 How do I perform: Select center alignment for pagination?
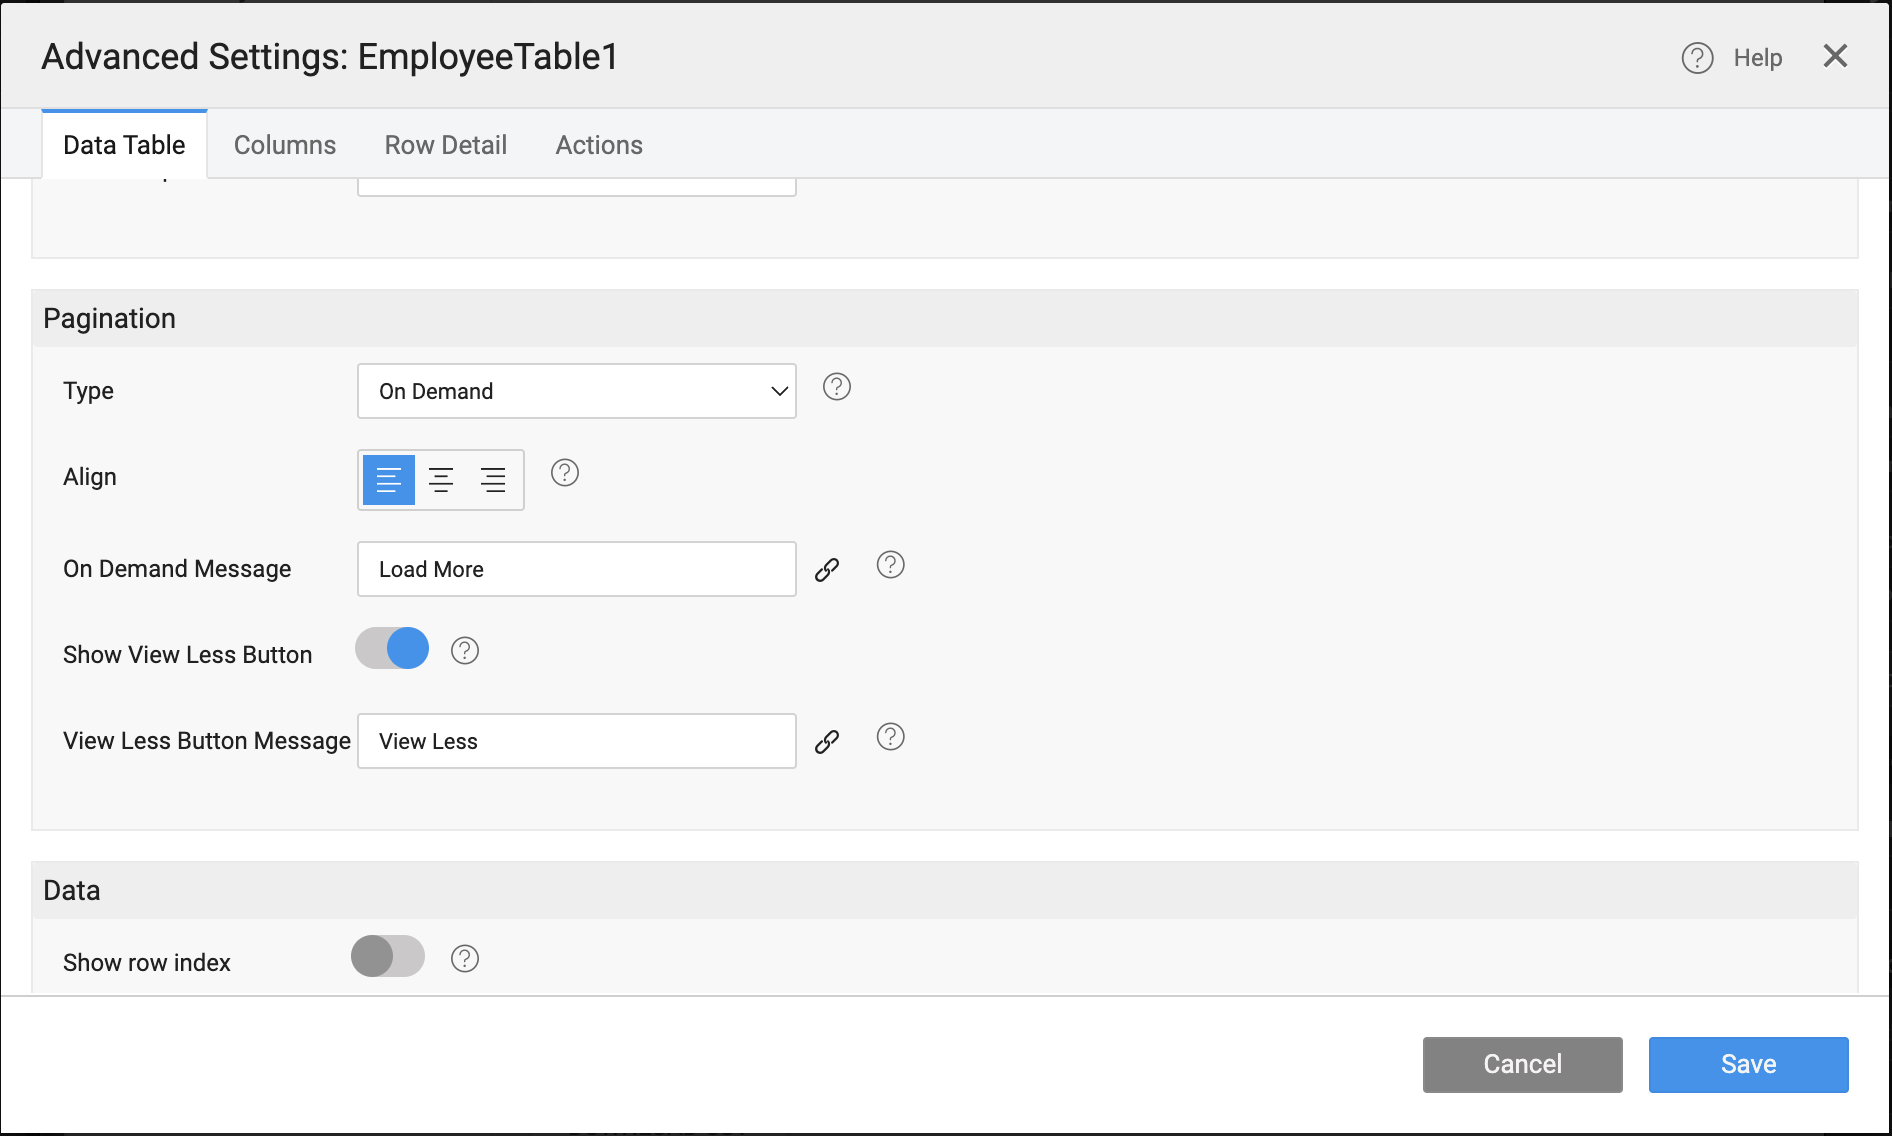point(440,479)
